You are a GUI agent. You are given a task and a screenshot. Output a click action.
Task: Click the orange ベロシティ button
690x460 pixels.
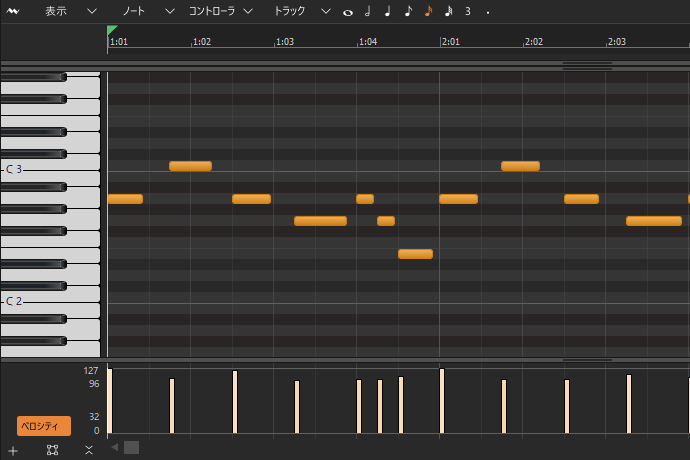(x=44, y=426)
